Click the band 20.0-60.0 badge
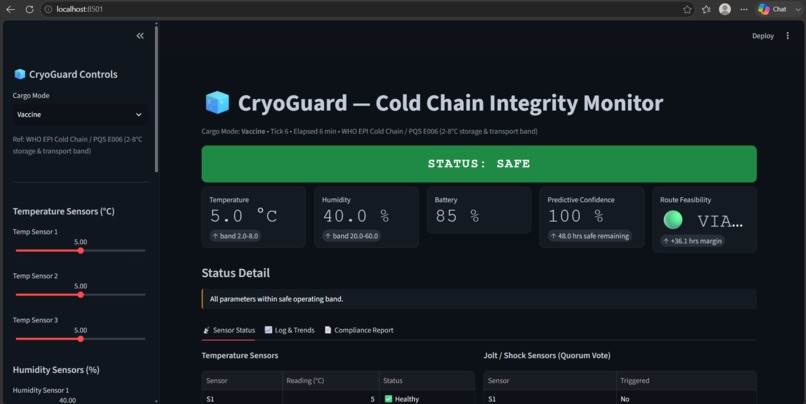Image resolution: width=806 pixels, height=404 pixels. coord(352,236)
